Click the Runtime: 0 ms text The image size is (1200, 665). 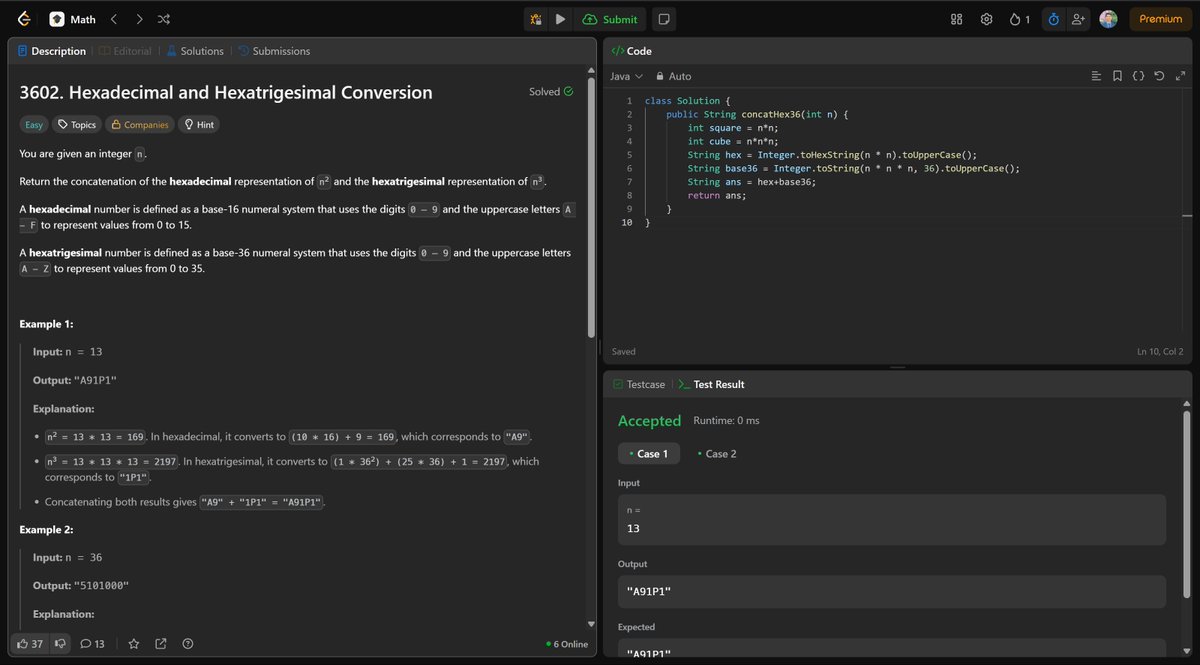pos(726,421)
